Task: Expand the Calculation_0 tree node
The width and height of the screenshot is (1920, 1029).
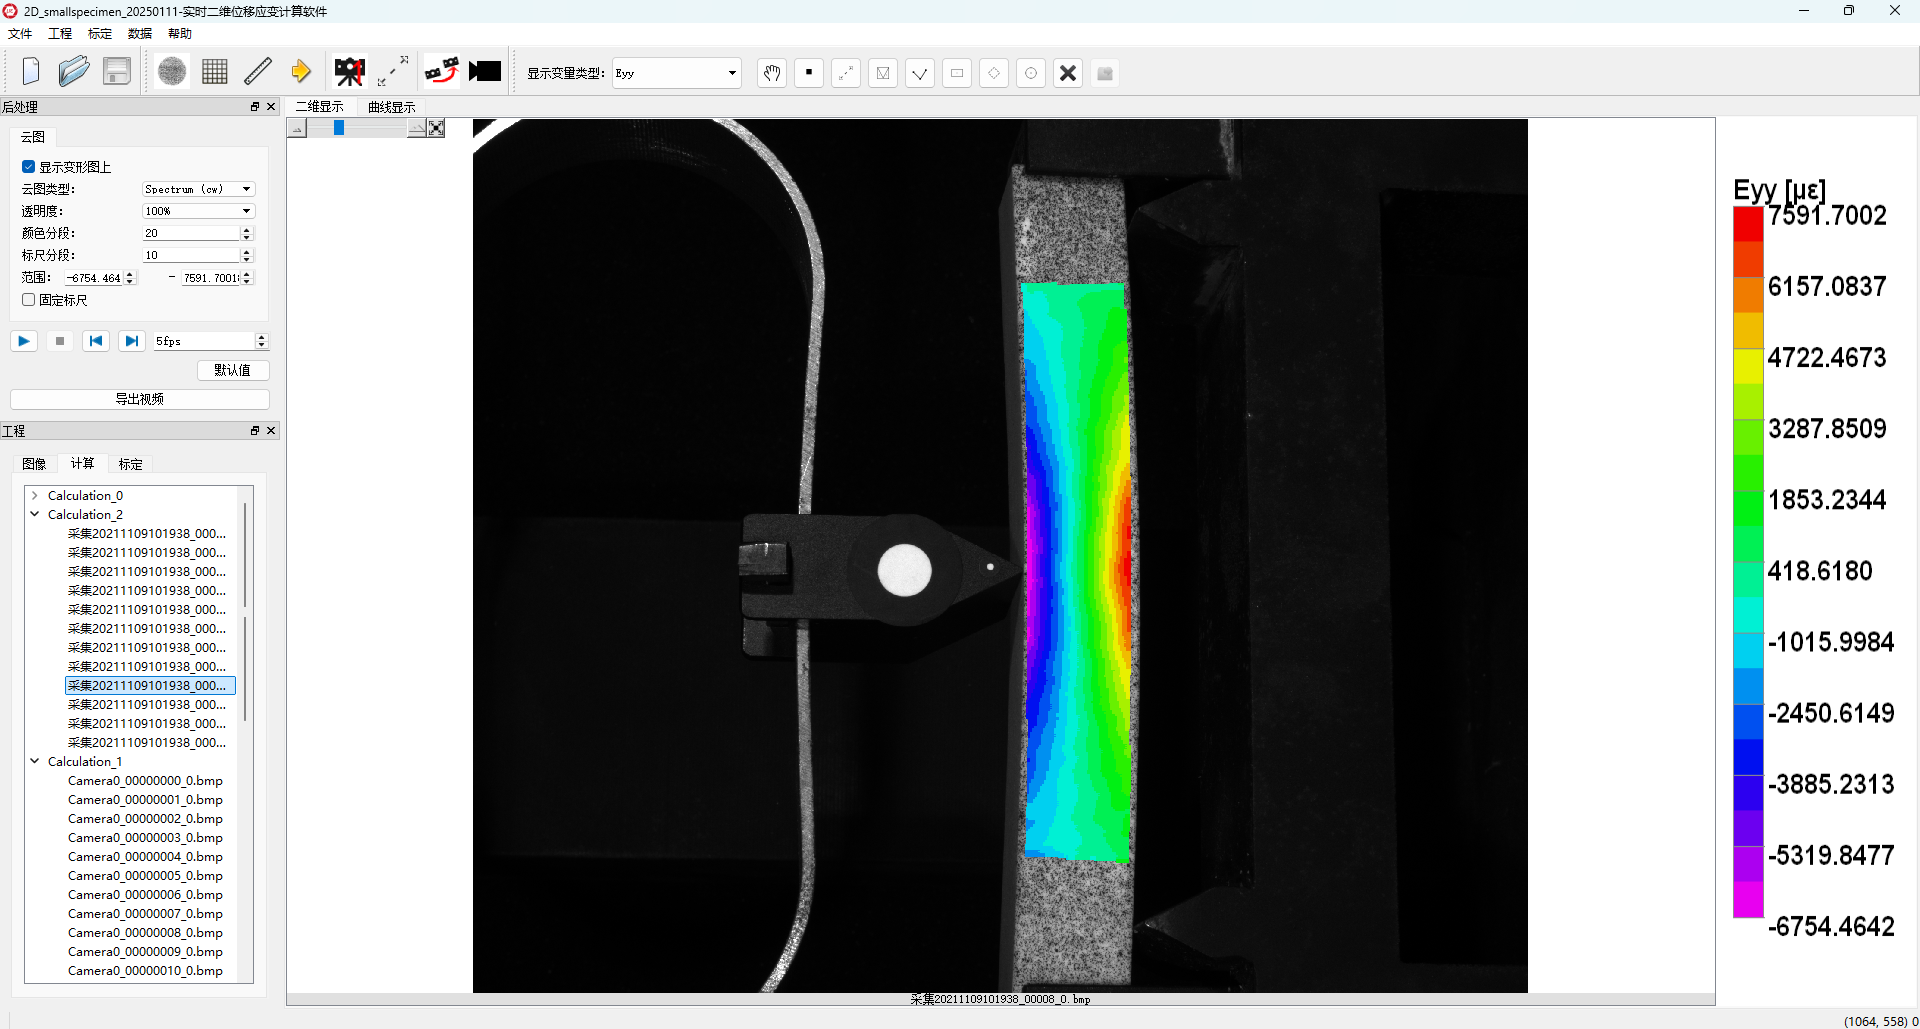Action: [35, 496]
